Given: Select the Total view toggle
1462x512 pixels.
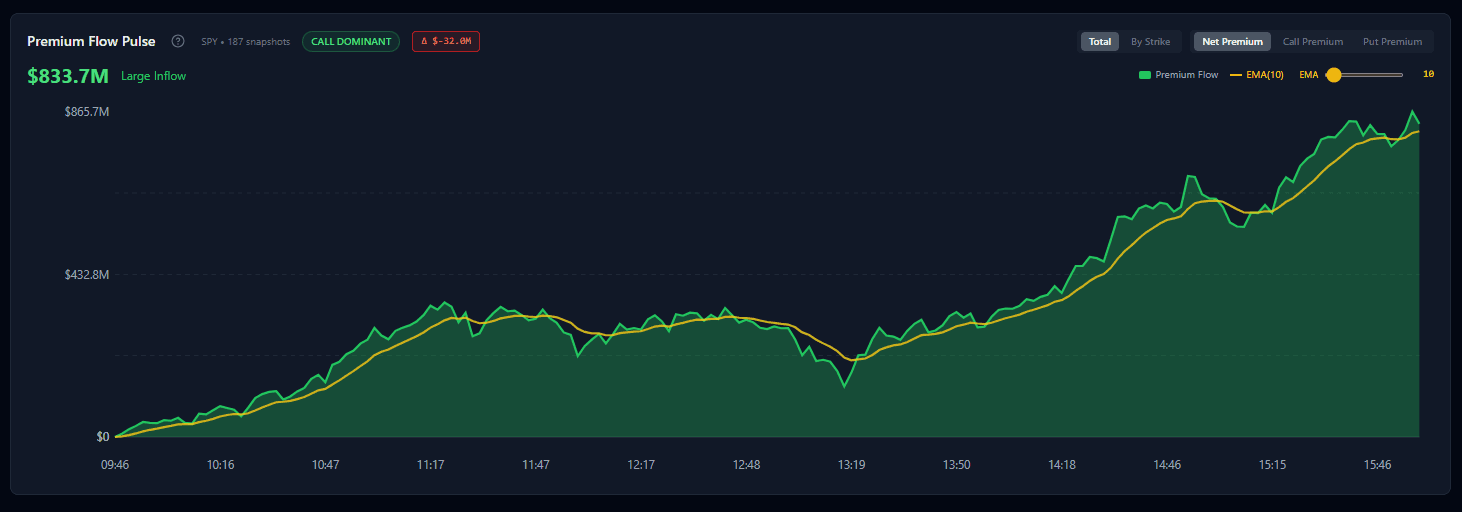Looking at the screenshot, I should click(x=1100, y=42).
